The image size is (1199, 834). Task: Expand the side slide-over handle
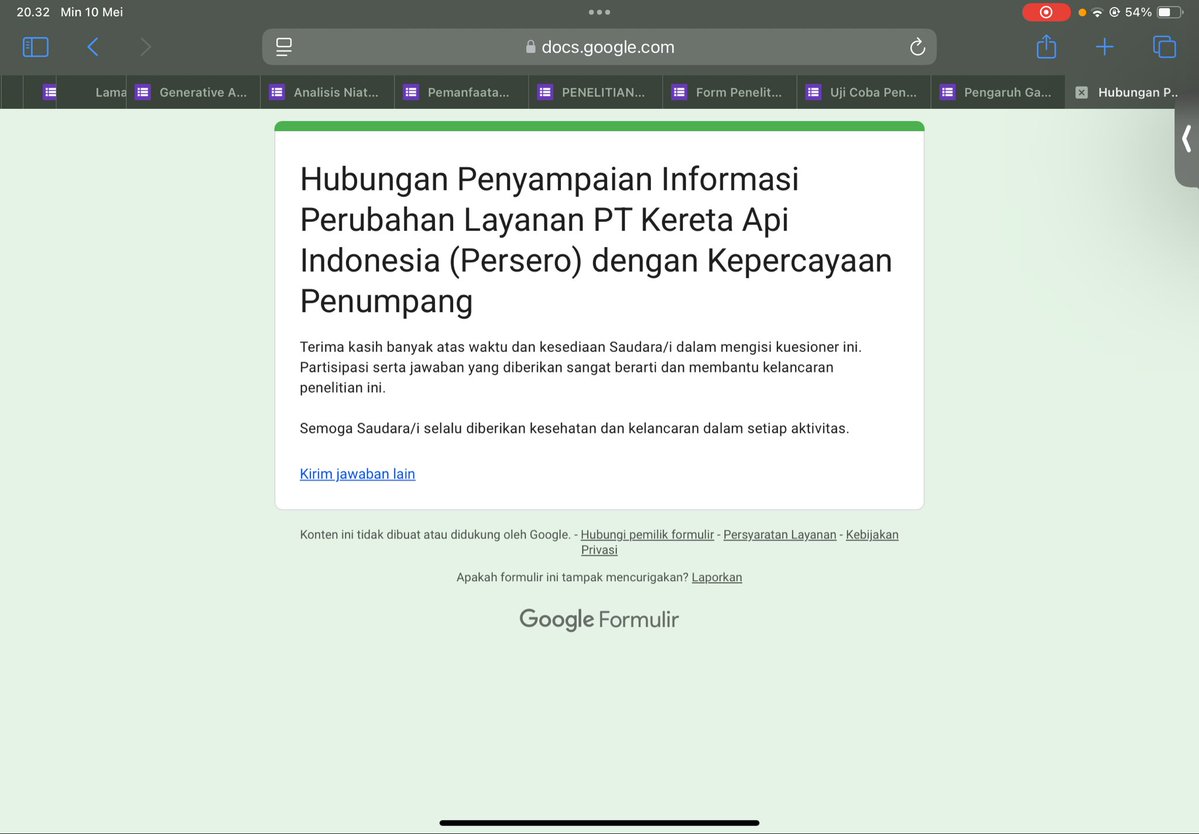point(1187,139)
